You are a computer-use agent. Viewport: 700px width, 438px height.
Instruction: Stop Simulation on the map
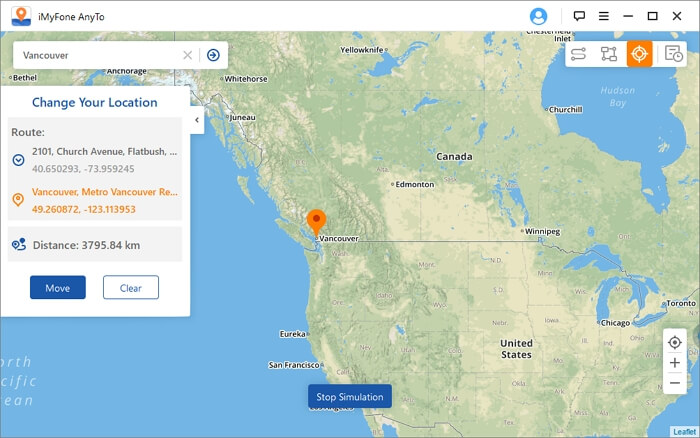(350, 396)
